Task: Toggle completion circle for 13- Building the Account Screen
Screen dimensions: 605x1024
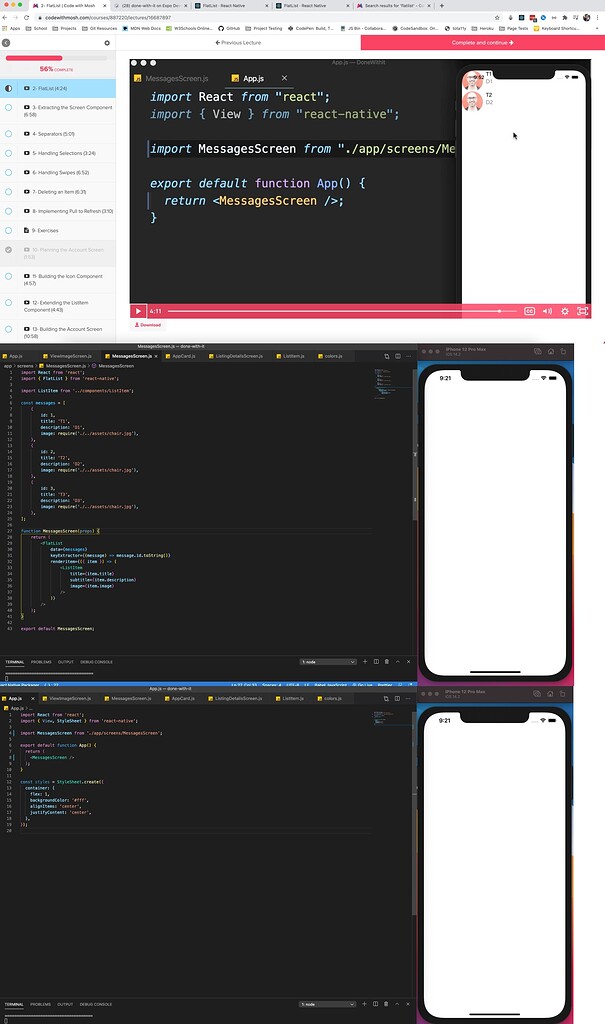Action: (x=8, y=329)
